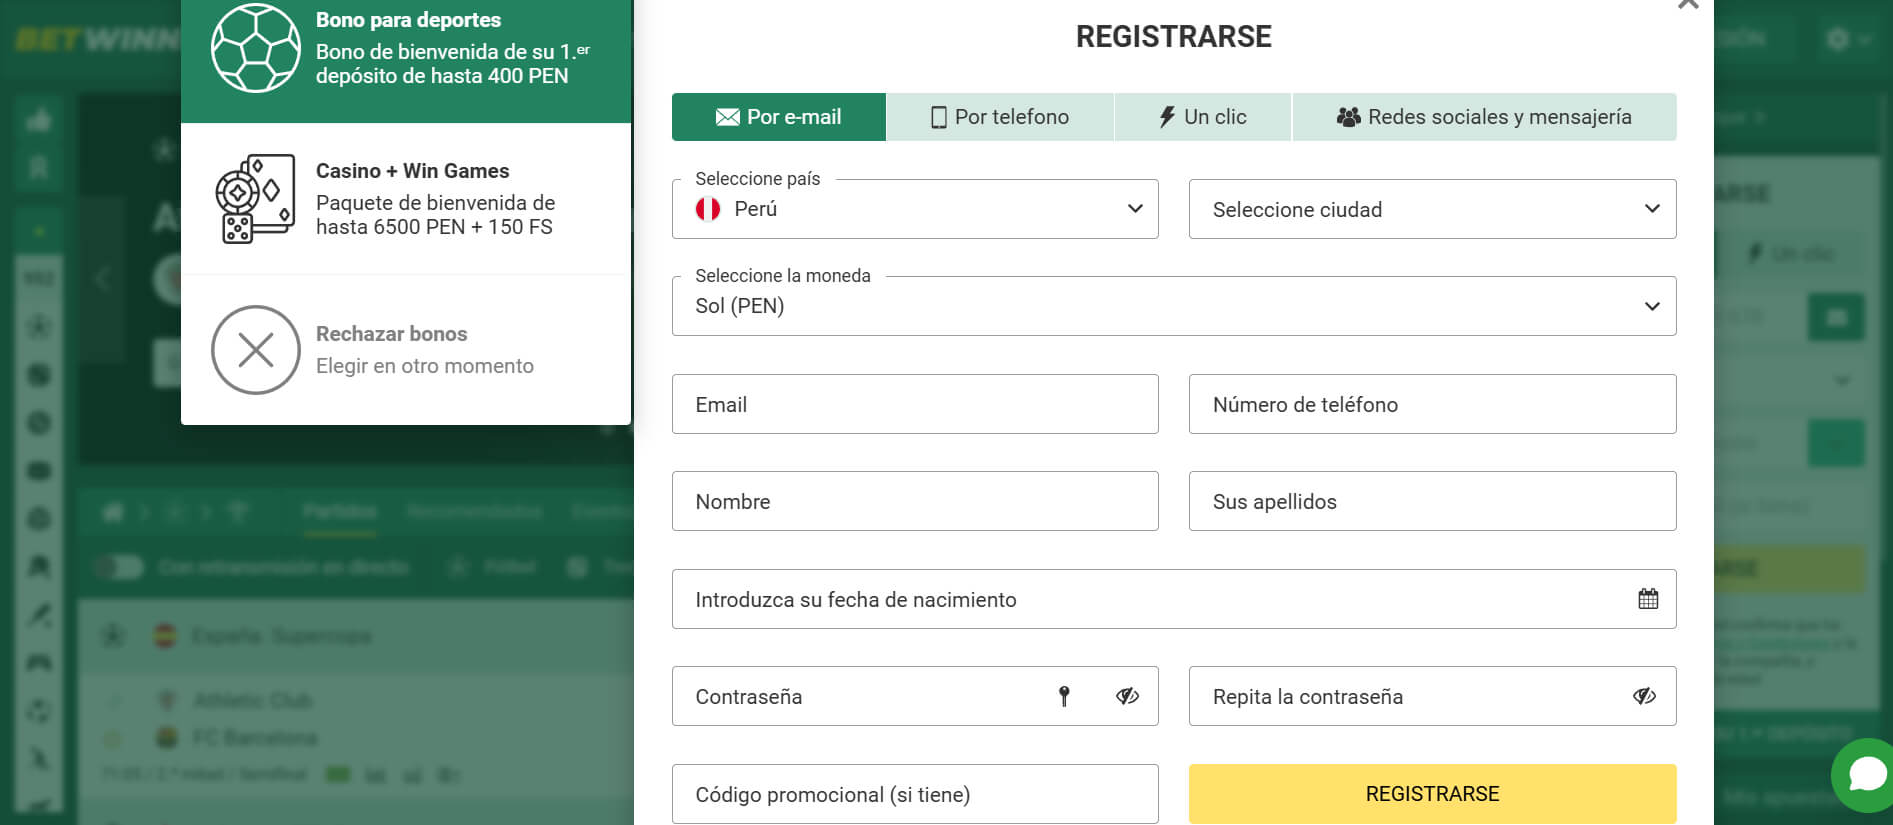Click the Email input field
The image size is (1893, 825).
click(914, 404)
